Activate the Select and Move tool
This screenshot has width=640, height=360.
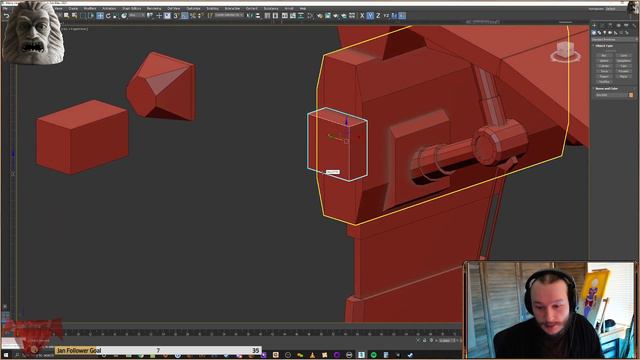(100, 16)
